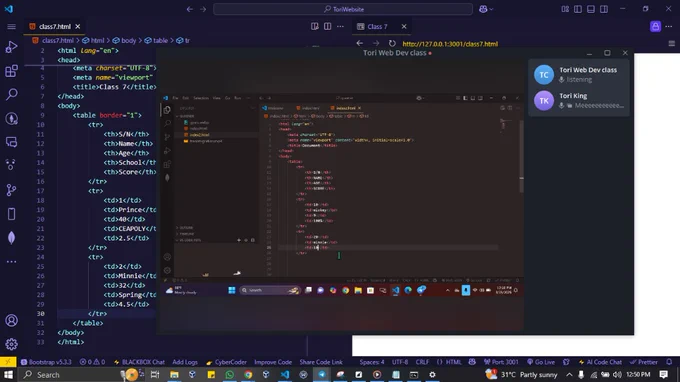The image size is (680, 382).
Task: Select the Class 7 preview tab
Action: [377, 26]
